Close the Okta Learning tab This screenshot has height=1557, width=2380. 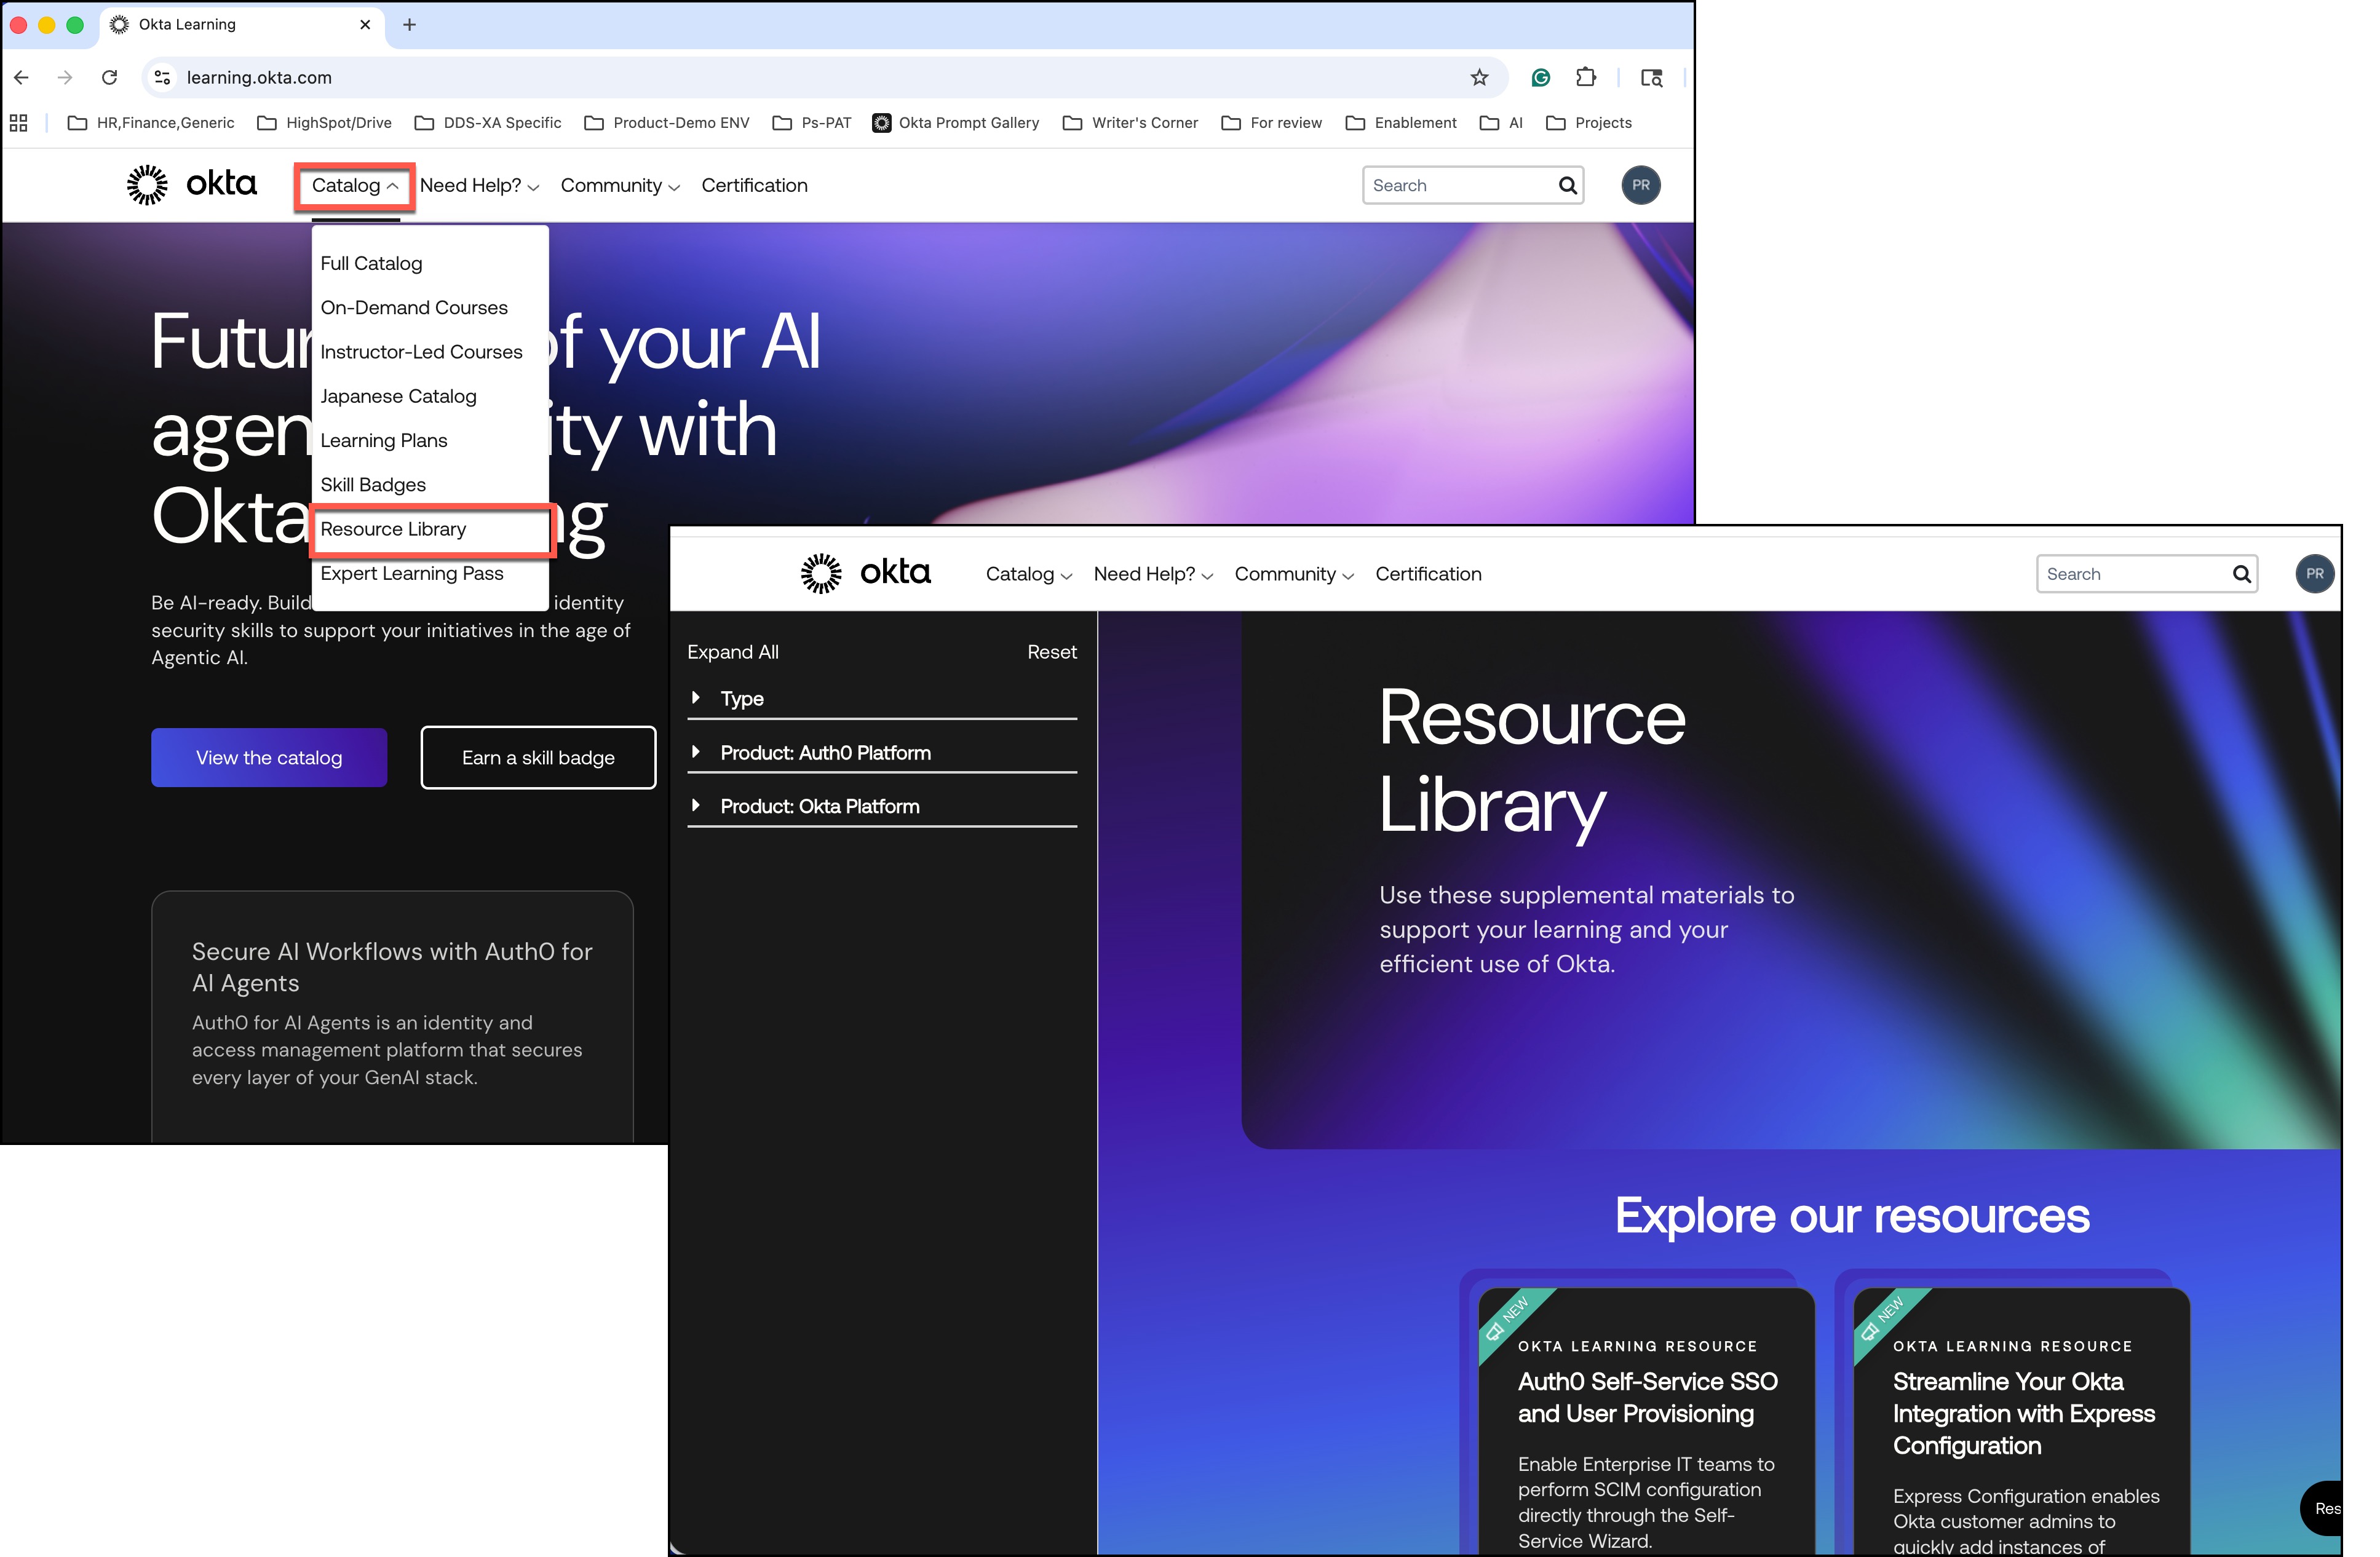click(x=365, y=25)
